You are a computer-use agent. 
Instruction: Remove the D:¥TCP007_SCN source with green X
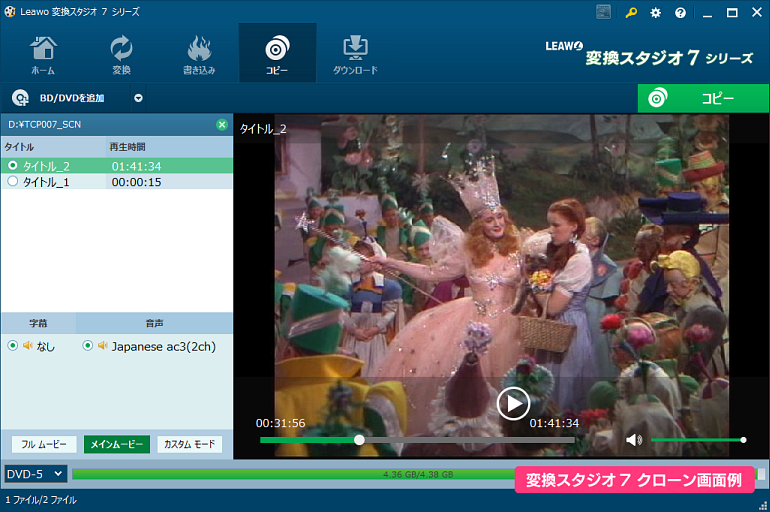tap(222, 125)
